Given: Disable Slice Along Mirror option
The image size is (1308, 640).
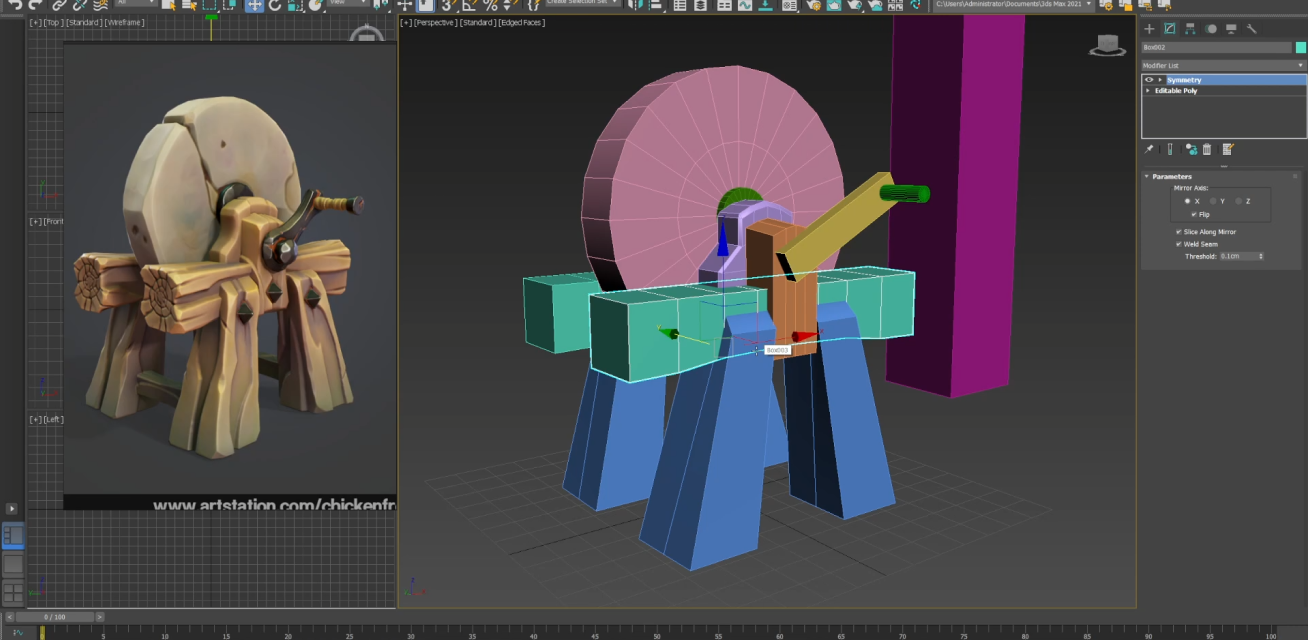Looking at the screenshot, I should point(1179,232).
